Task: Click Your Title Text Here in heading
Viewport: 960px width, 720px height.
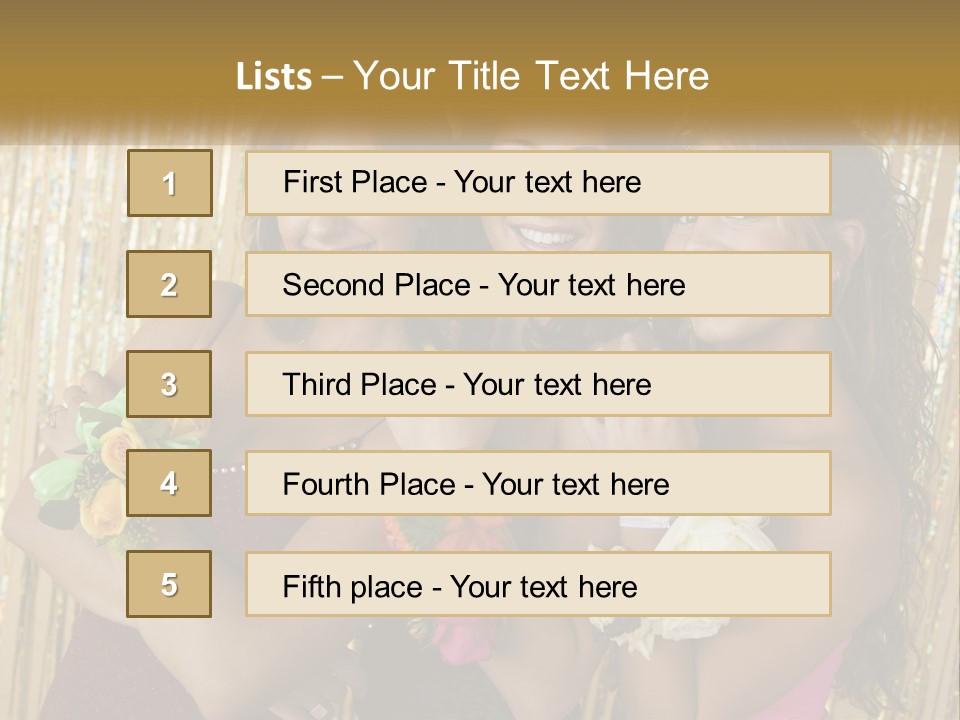Action: point(531,76)
